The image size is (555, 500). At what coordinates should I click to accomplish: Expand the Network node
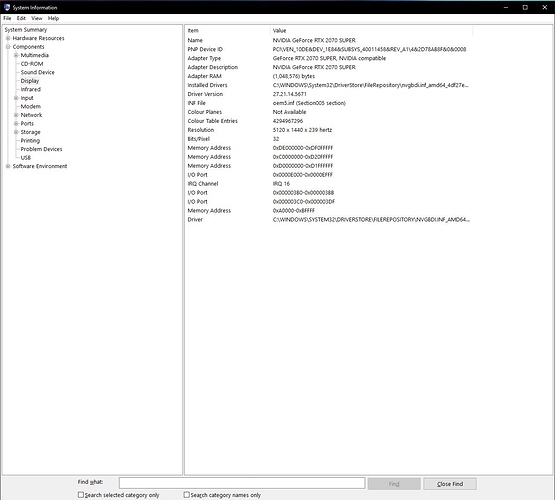(x=16, y=115)
